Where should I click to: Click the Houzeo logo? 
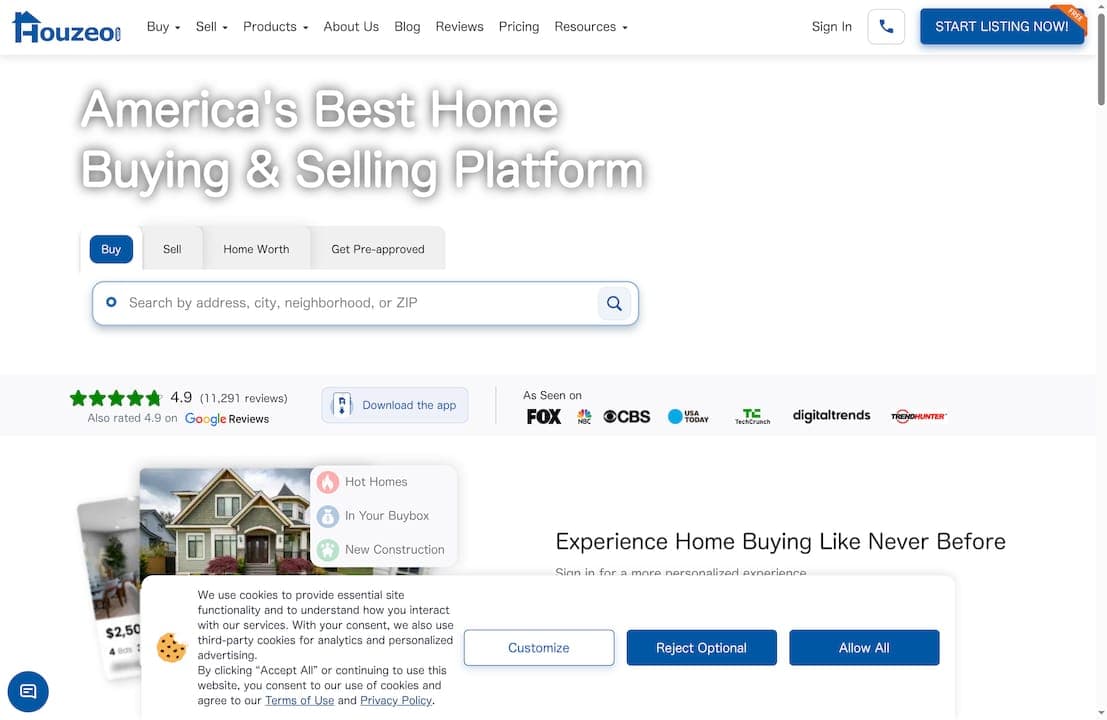(66, 27)
